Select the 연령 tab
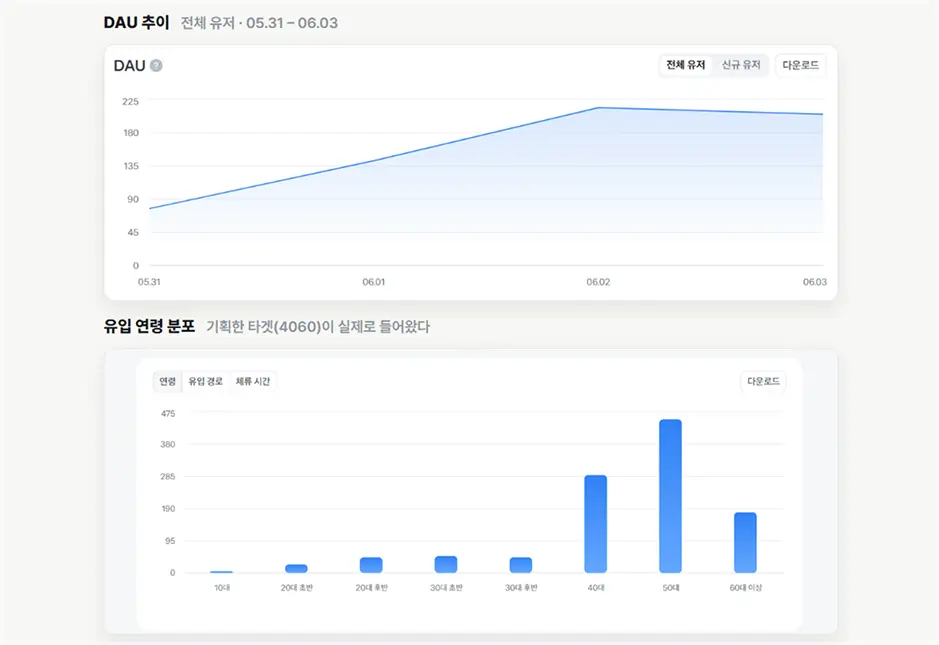939x645 pixels. pyautogui.click(x=168, y=381)
